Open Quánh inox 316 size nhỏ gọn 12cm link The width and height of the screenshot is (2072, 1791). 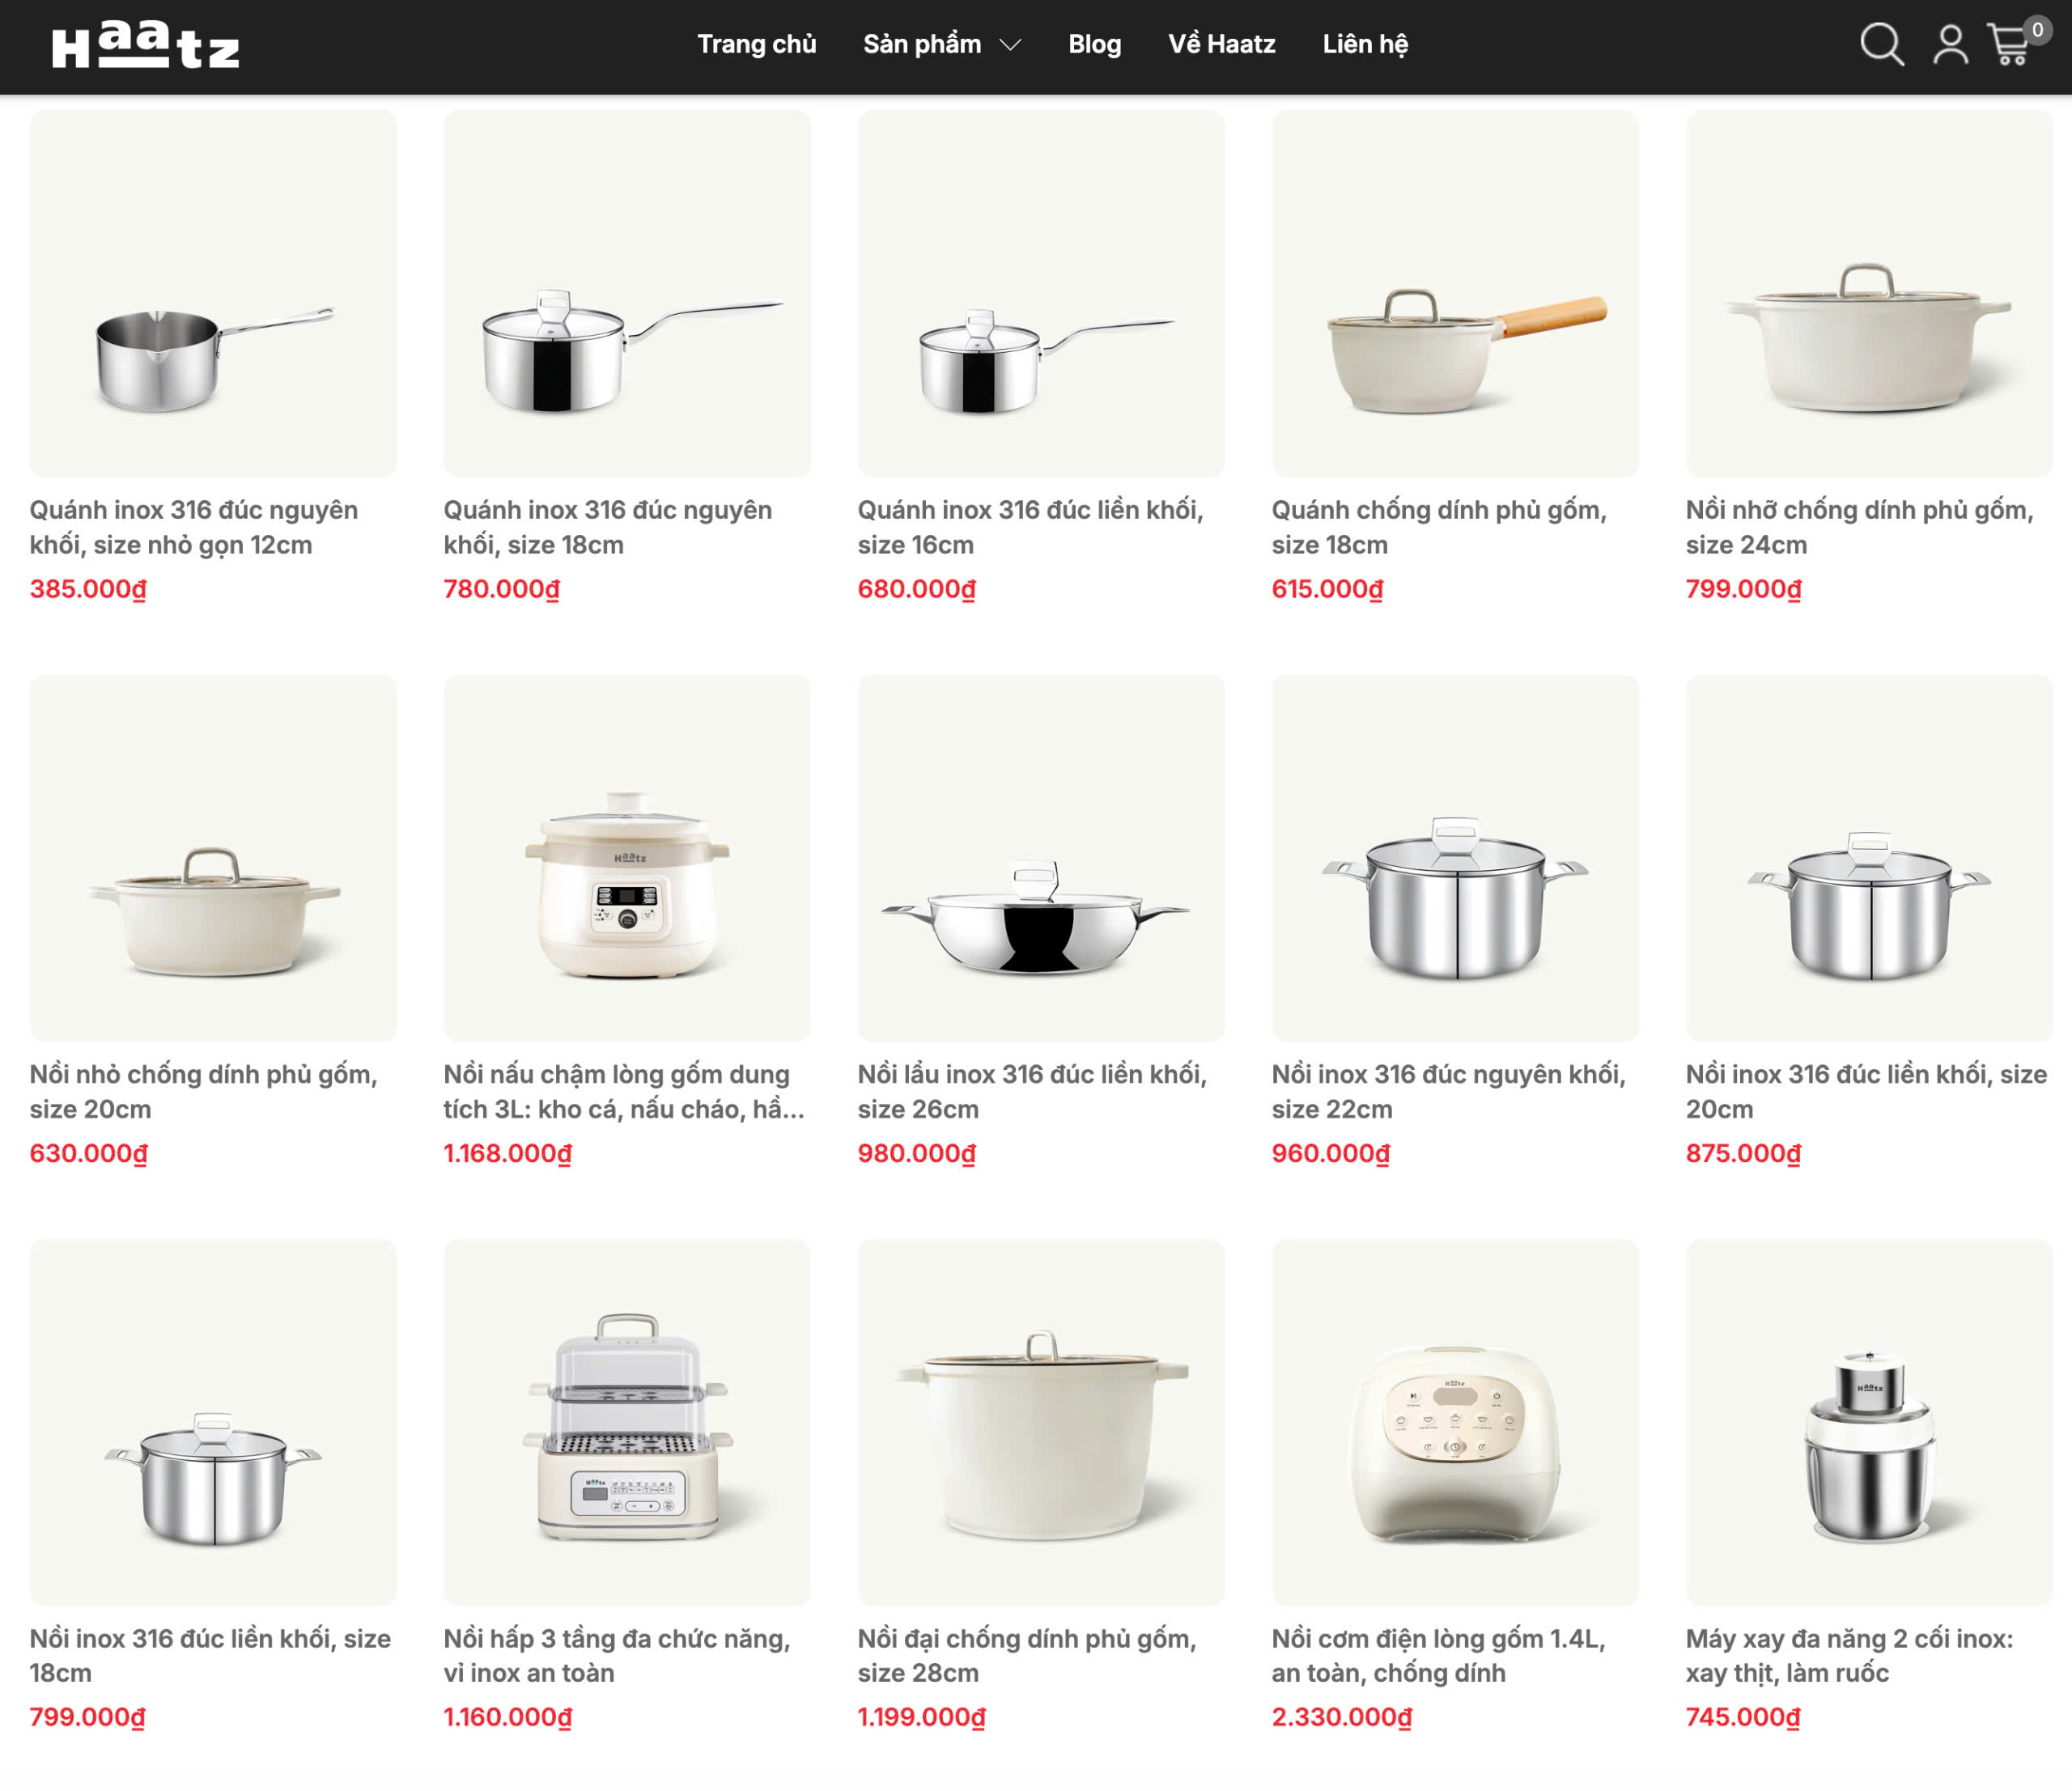194,527
